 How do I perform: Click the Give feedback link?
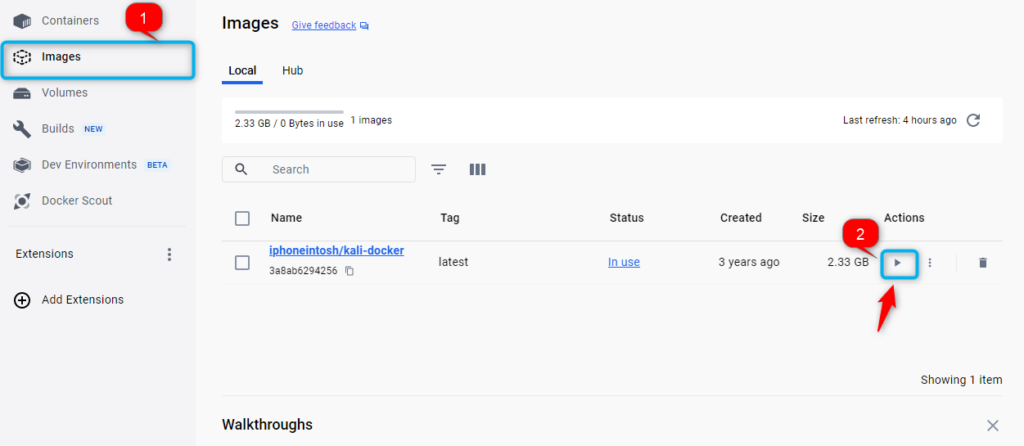click(x=324, y=25)
